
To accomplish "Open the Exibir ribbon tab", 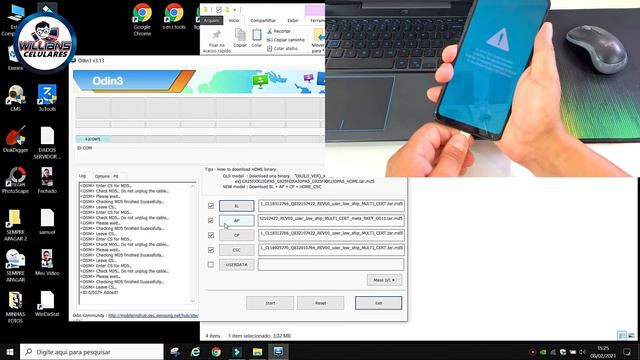I will (293, 20).
